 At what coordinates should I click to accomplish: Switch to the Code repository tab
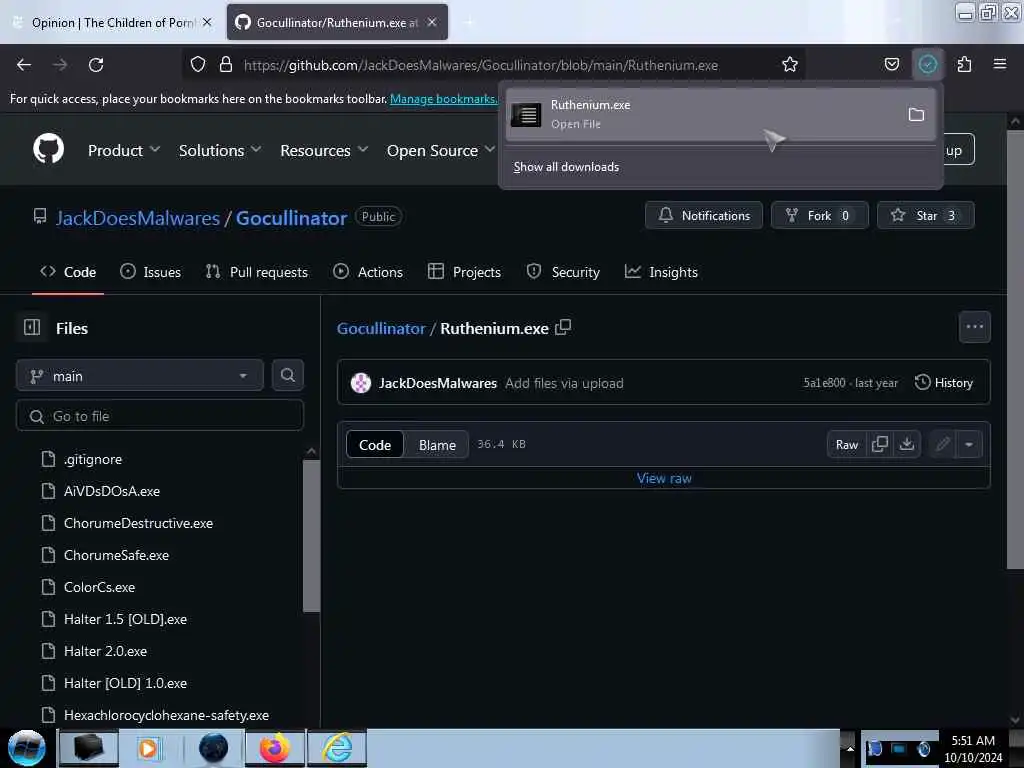tap(68, 272)
